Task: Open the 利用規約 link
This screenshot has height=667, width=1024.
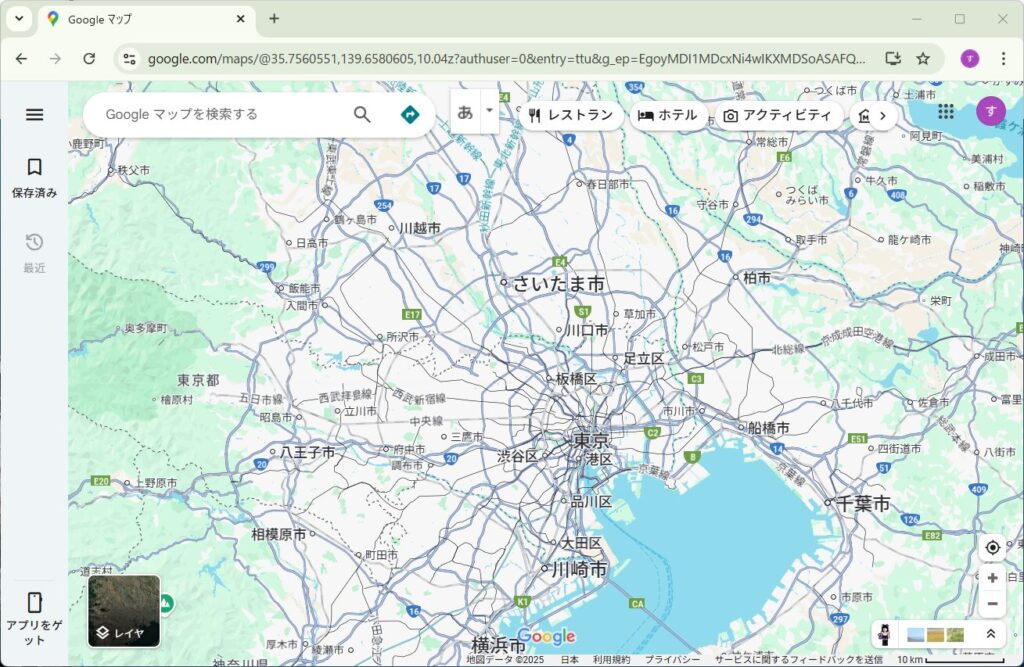Action: [611, 660]
